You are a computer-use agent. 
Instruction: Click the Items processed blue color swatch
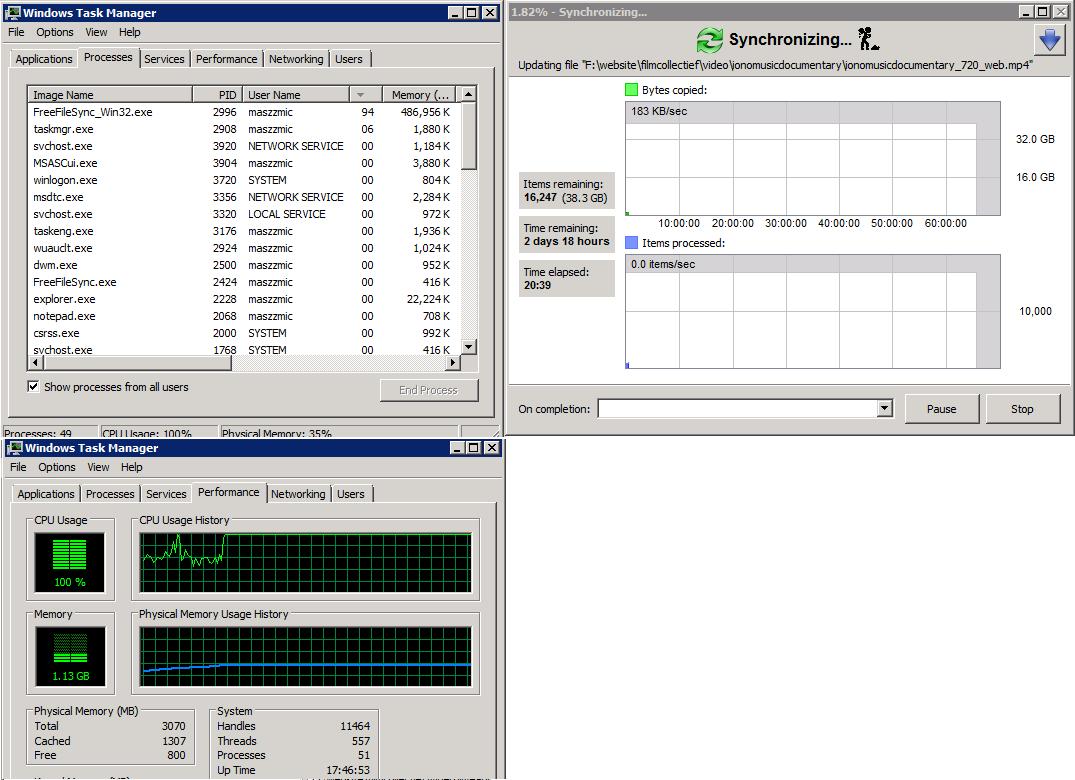pyautogui.click(x=631, y=243)
